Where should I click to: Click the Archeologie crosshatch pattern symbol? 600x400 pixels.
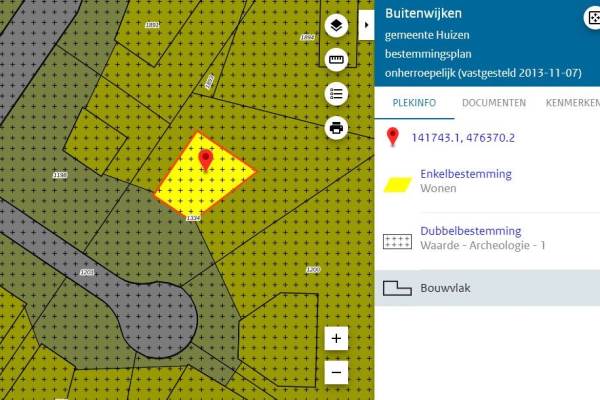tap(398, 240)
